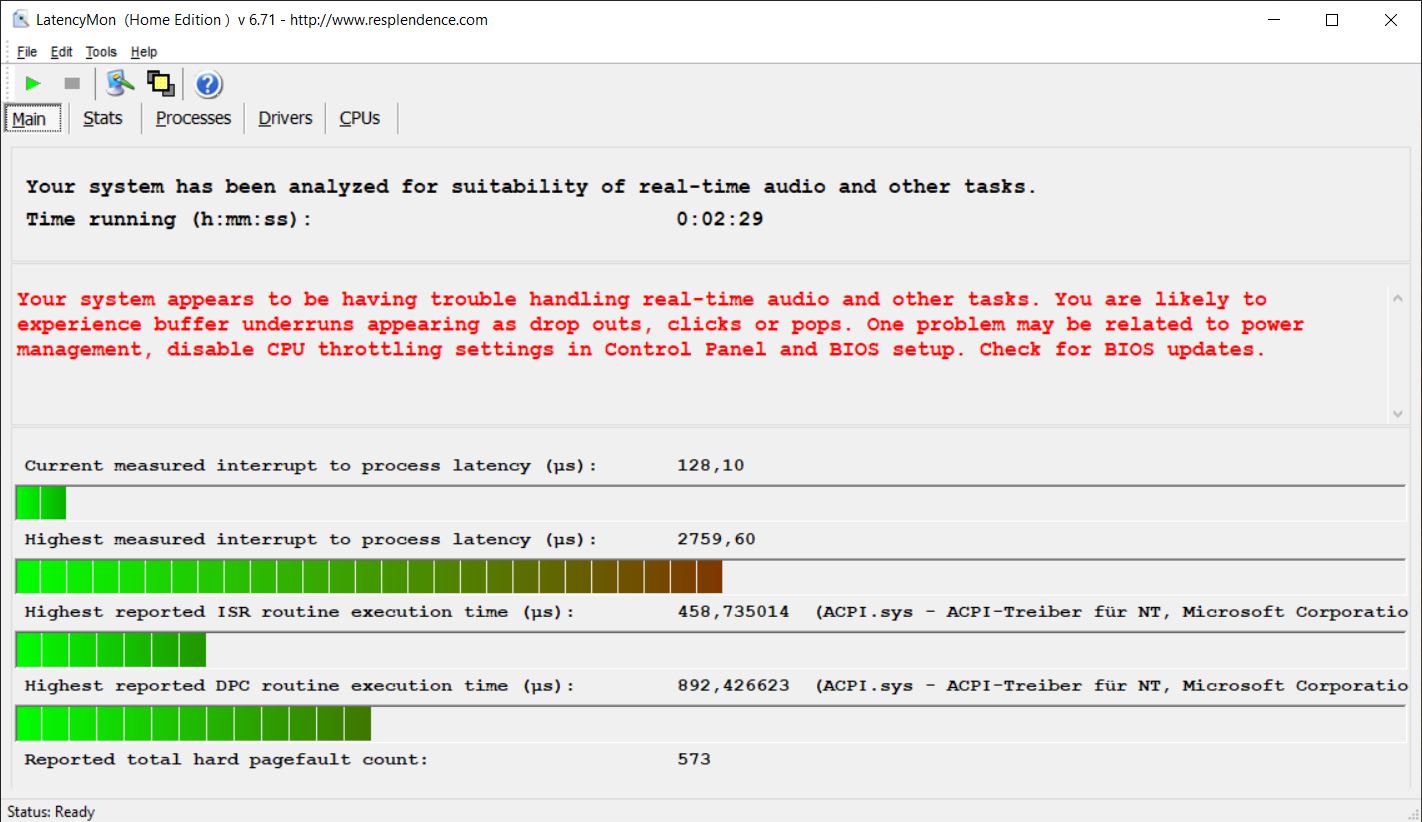This screenshot has height=822, width=1422.
Task: Open the options icon in the toolbar
Action: coord(120,83)
